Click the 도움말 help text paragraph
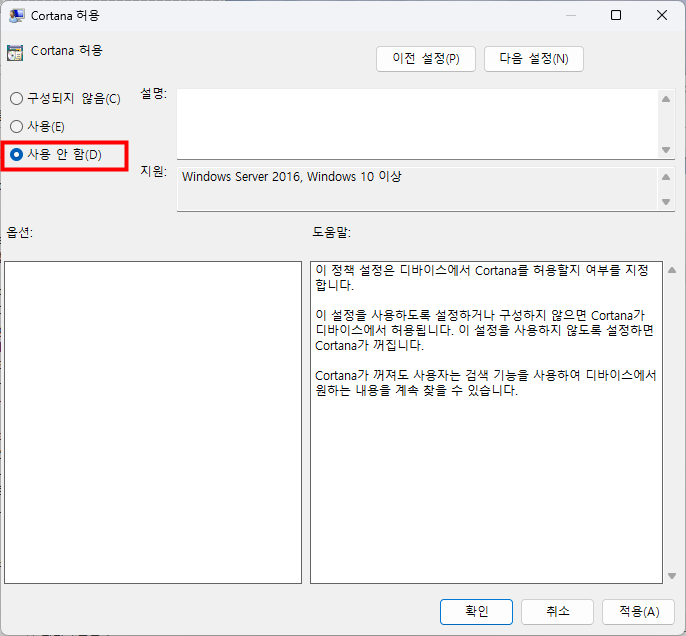 pyautogui.click(x=486, y=330)
